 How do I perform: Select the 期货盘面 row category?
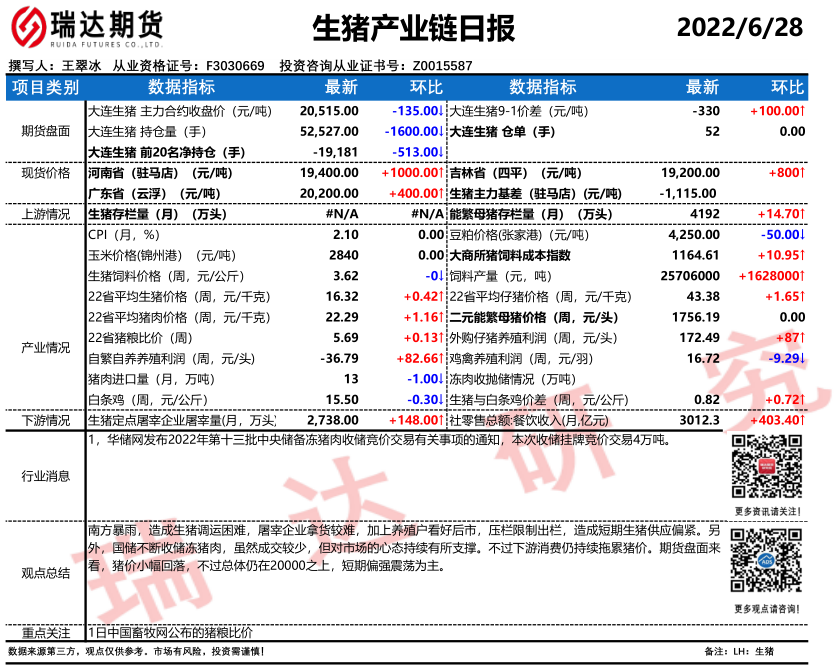[x=45, y=131]
